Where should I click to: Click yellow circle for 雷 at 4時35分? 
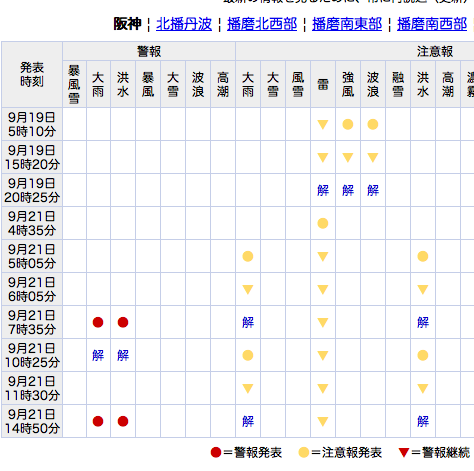click(x=323, y=223)
